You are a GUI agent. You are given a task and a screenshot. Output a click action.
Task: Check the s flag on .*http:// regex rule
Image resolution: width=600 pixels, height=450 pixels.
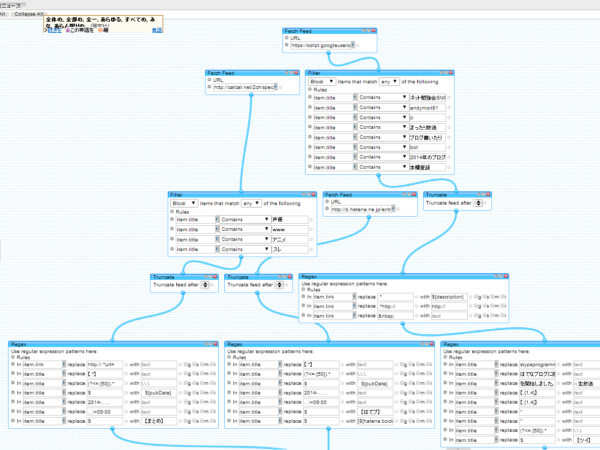click(x=484, y=306)
